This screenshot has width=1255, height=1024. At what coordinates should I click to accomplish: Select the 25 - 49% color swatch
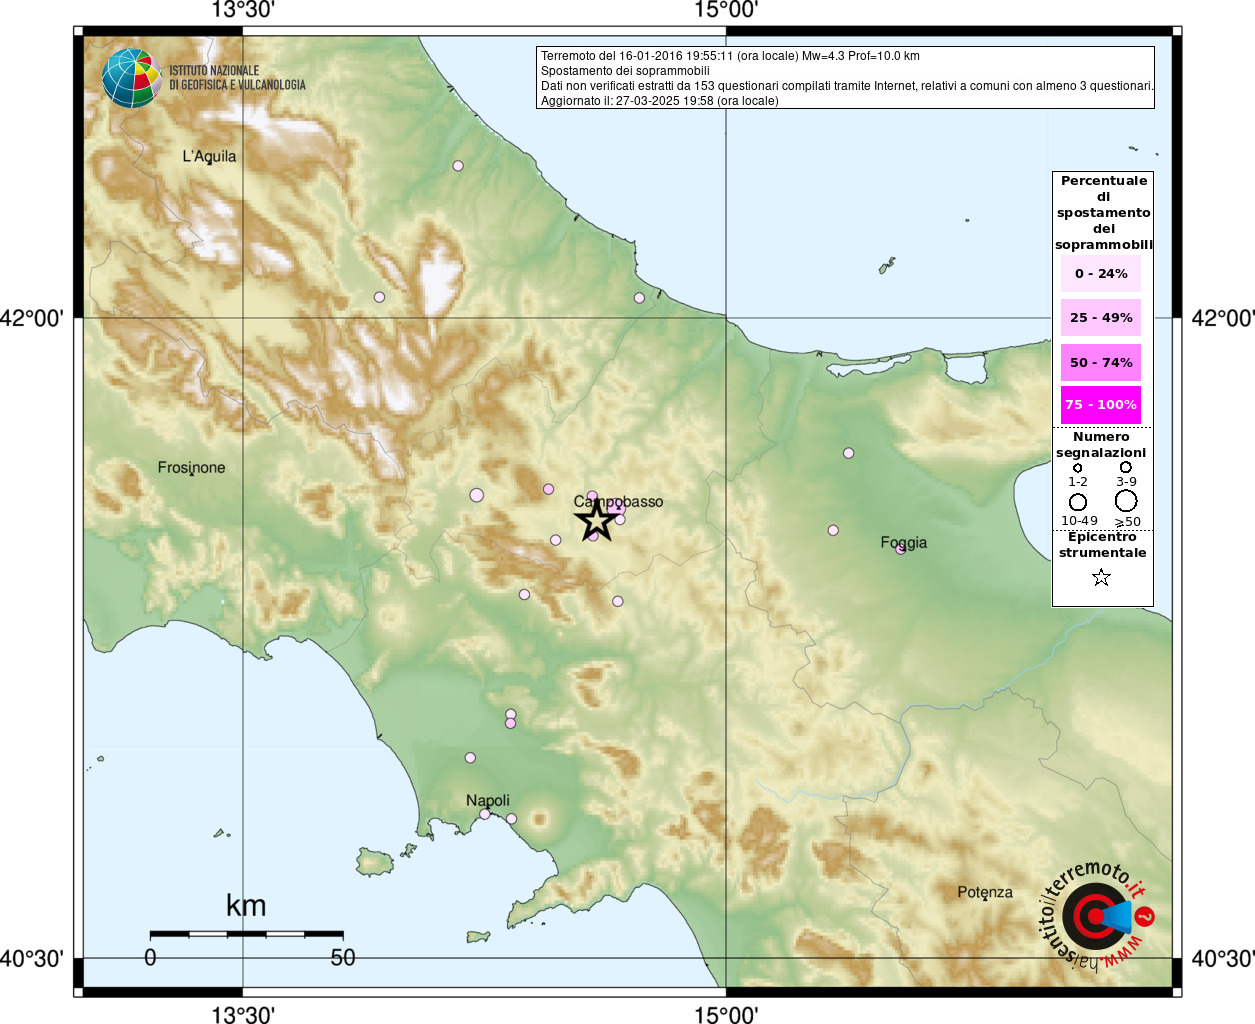point(1101,317)
